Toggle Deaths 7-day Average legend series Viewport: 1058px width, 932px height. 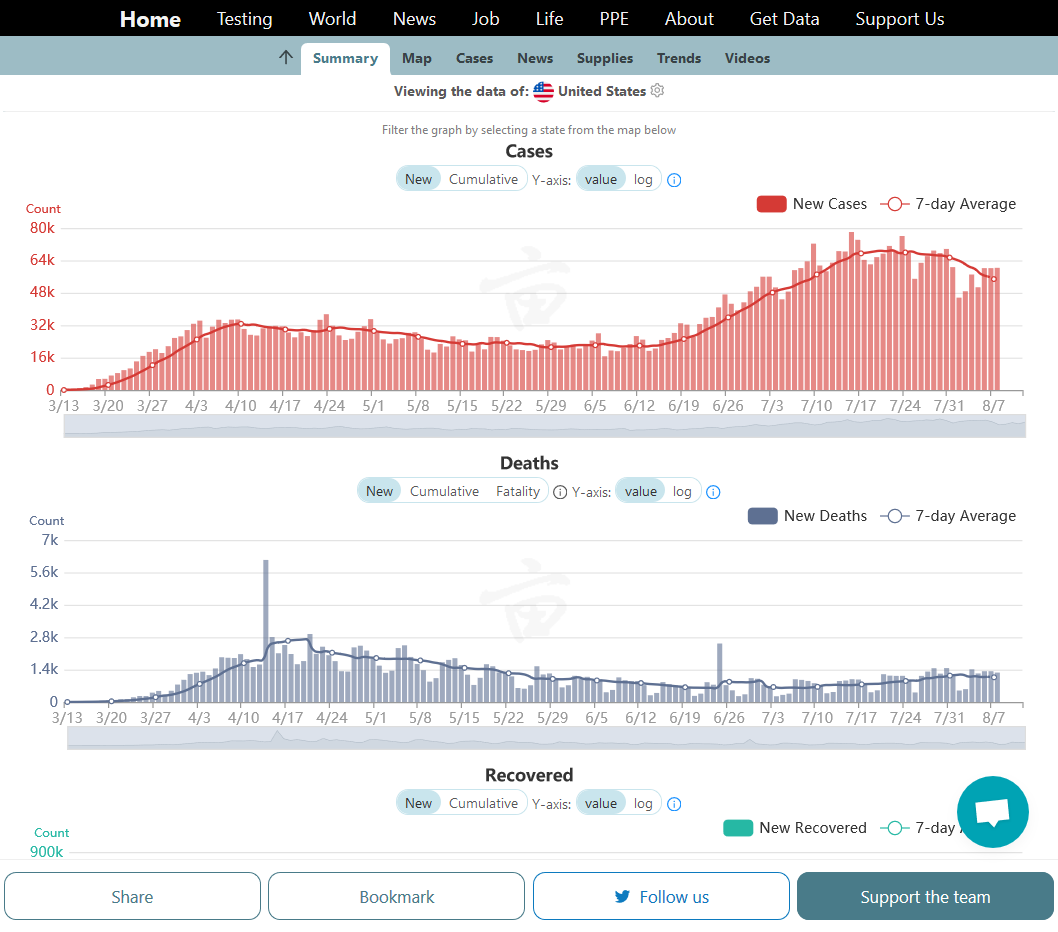point(947,516)
